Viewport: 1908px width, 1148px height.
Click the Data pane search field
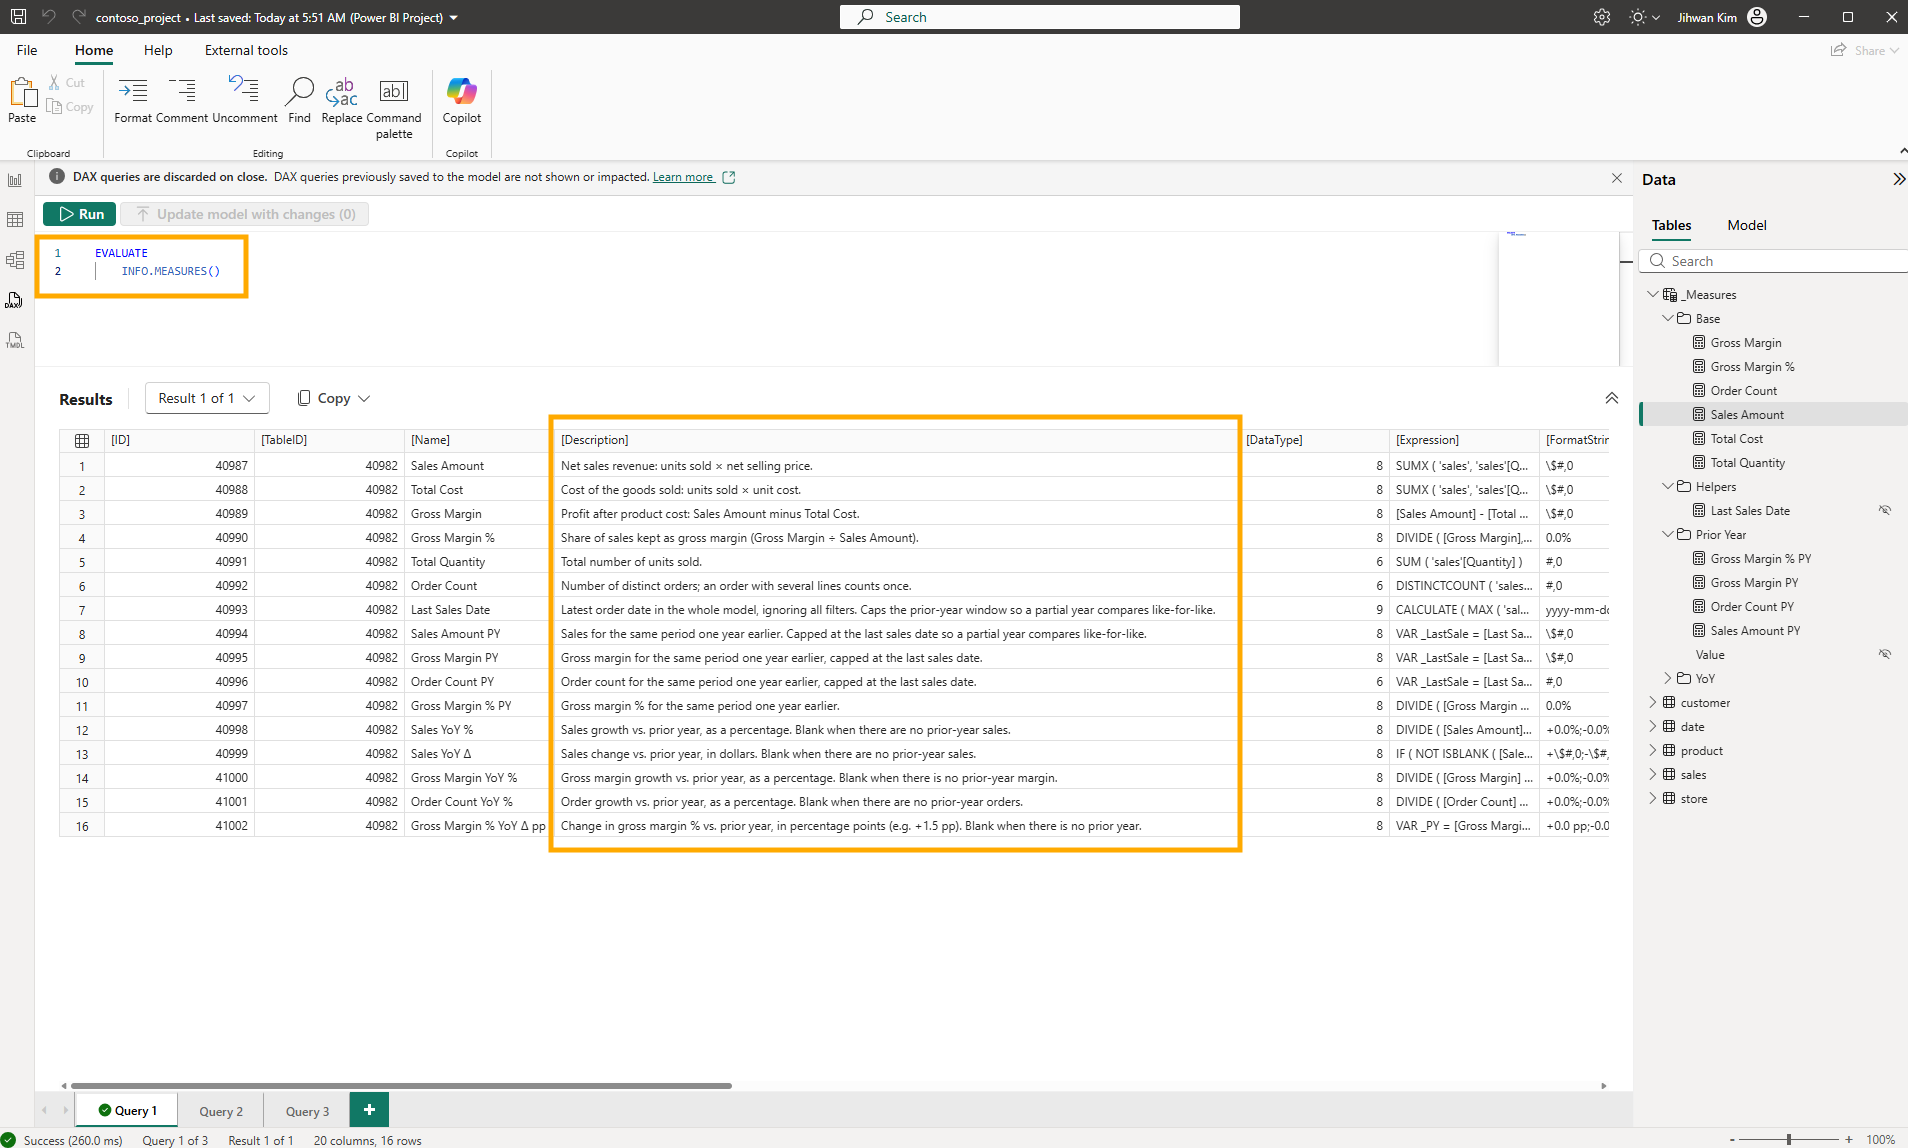(x=1775, y=261)
